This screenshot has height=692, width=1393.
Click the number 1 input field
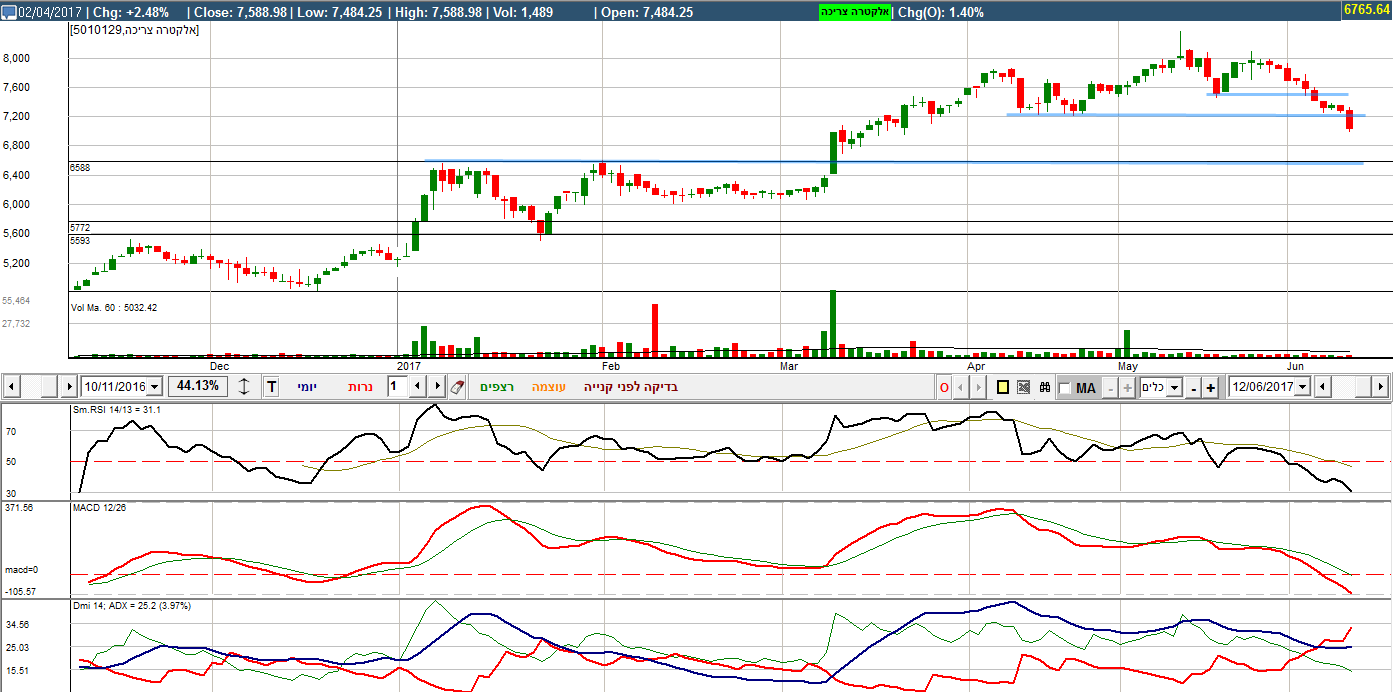397,387
